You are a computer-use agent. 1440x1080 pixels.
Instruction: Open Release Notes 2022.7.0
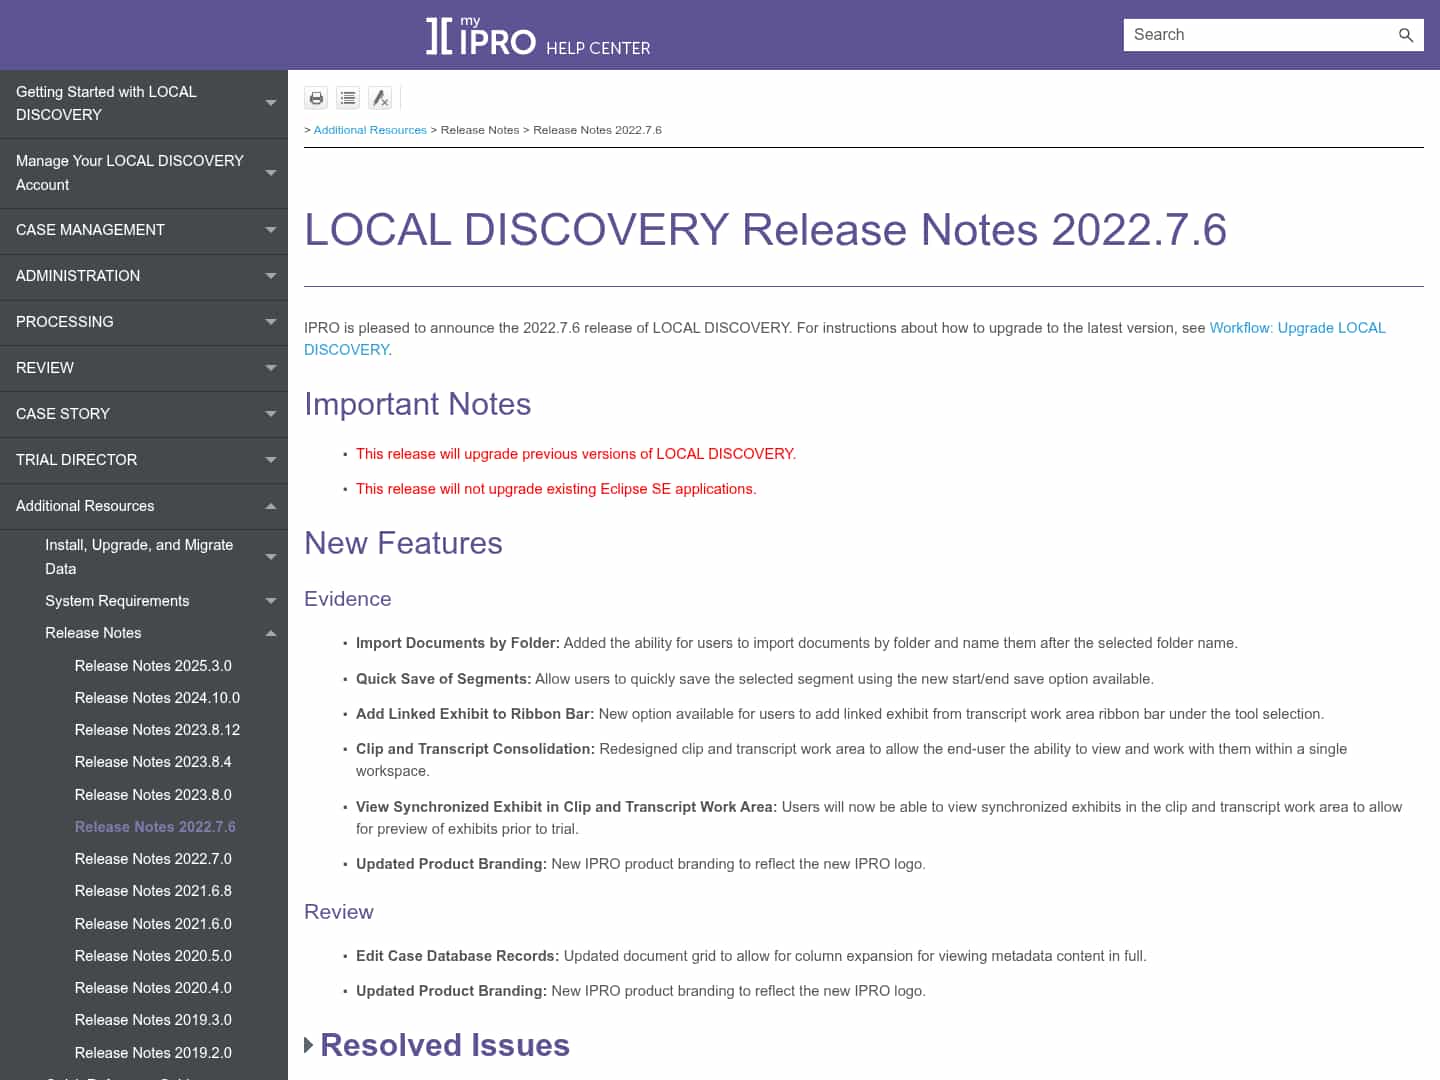pos(153,859)
